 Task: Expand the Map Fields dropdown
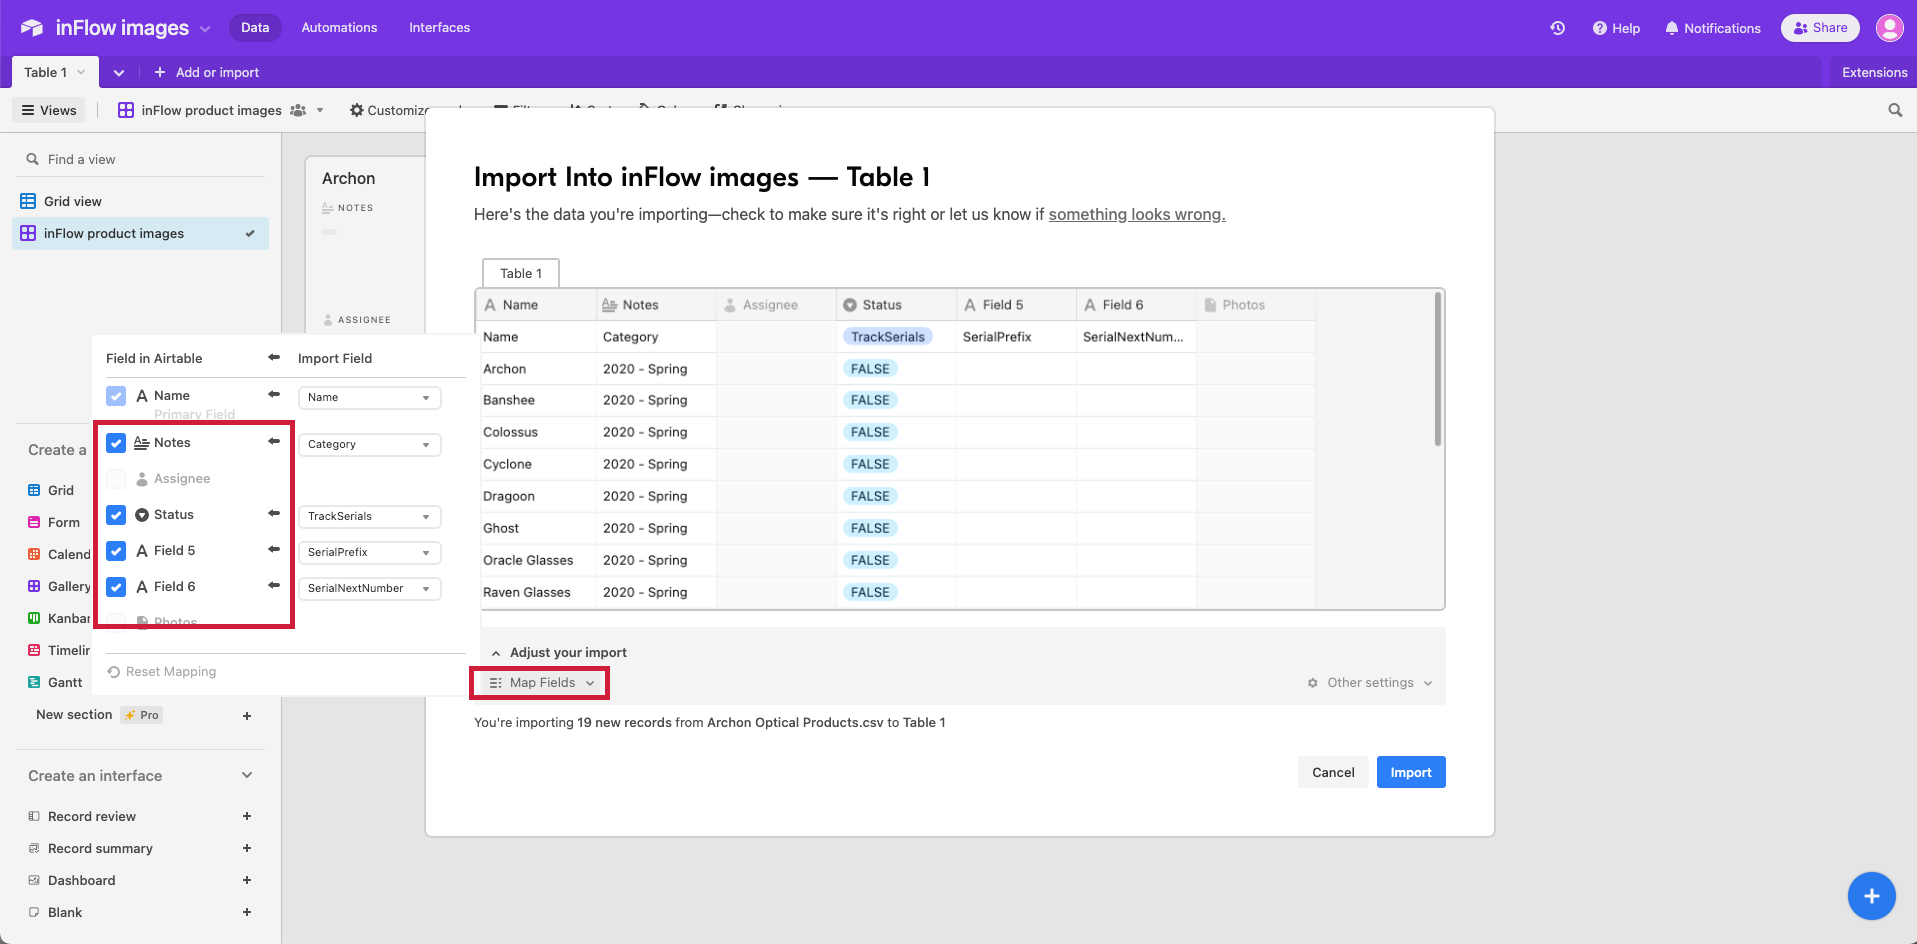click(541, 683)
